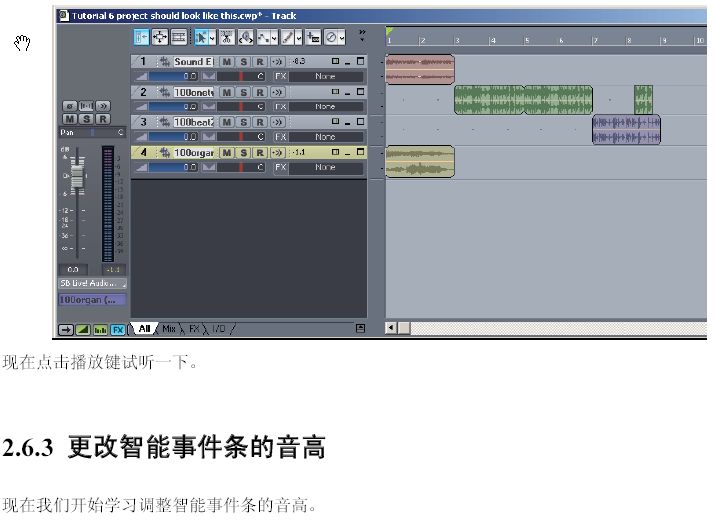Open track 4 FX bin showing None
Screen dimensions: 714x521
click(326, 167)
